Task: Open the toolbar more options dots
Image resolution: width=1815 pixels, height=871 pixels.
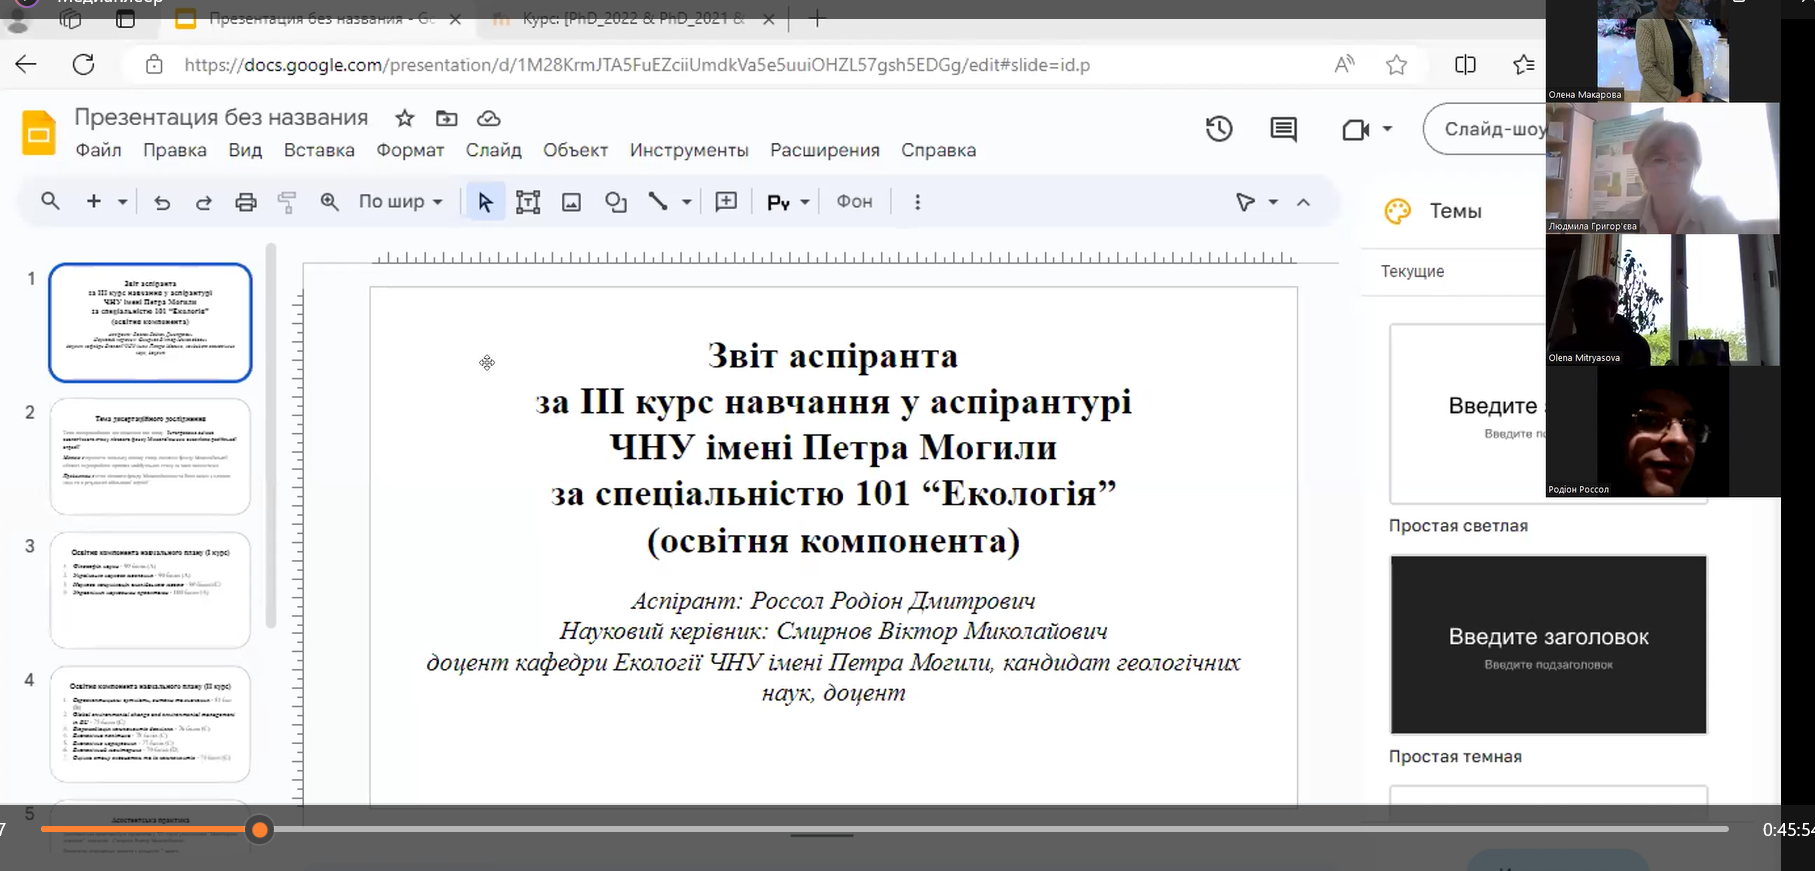Action: coord(917,202)
